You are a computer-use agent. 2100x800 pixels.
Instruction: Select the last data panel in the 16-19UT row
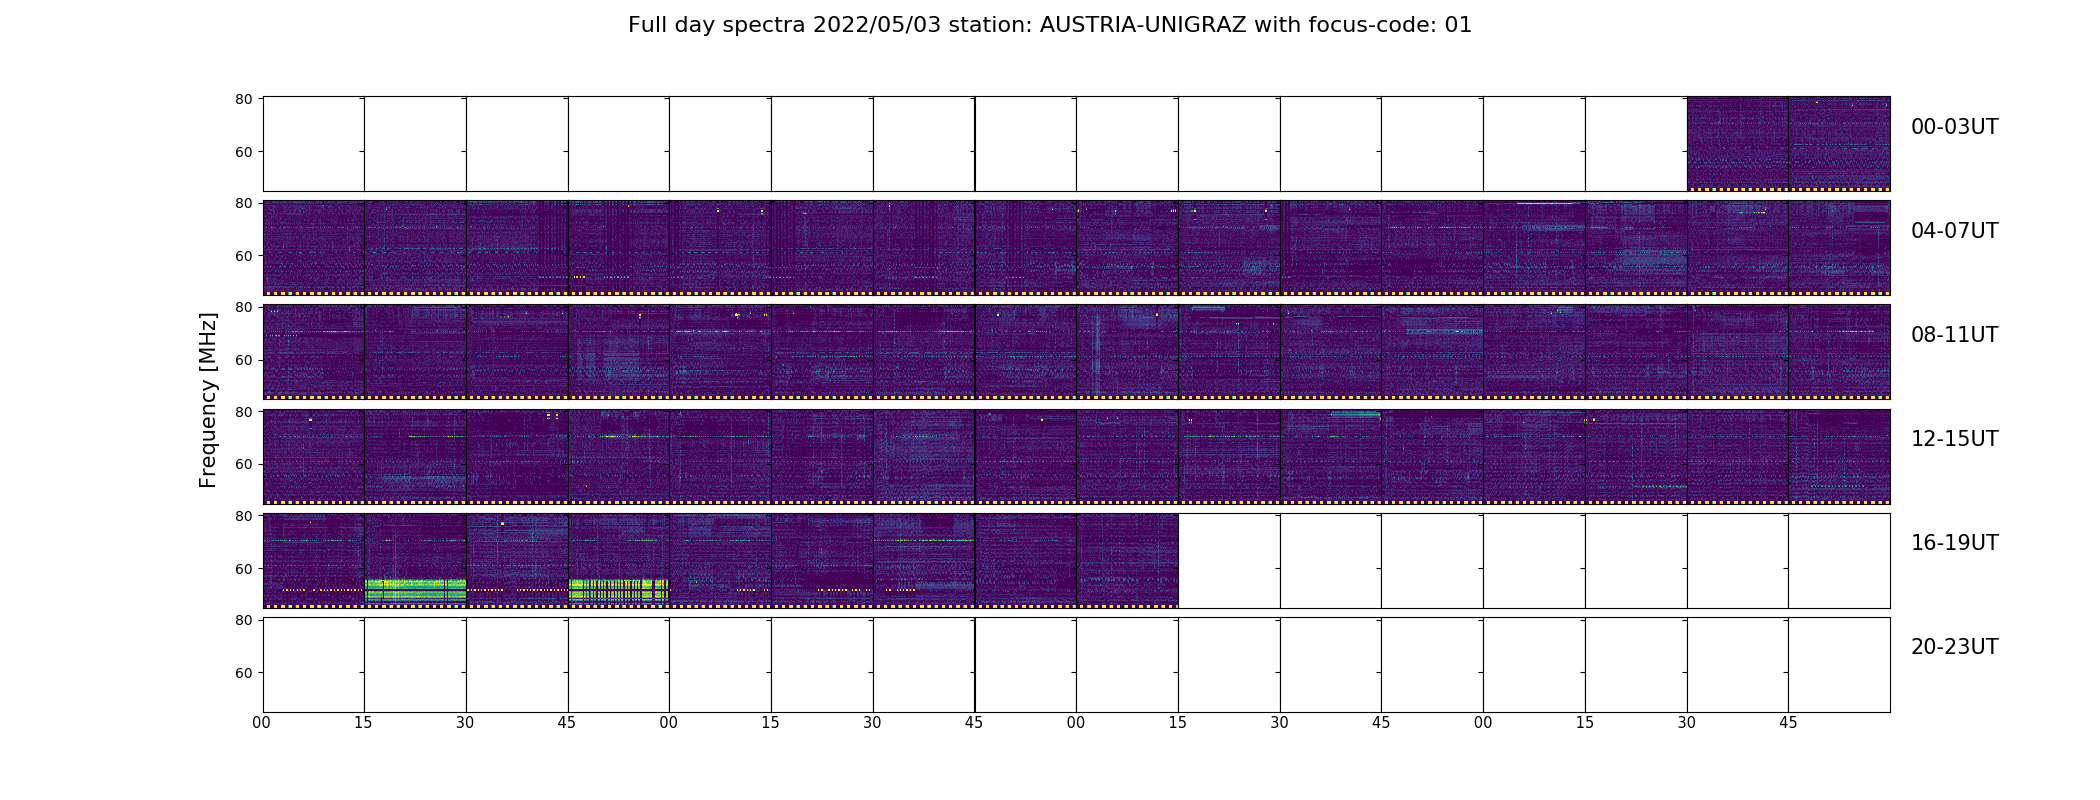click(1127, 560)
